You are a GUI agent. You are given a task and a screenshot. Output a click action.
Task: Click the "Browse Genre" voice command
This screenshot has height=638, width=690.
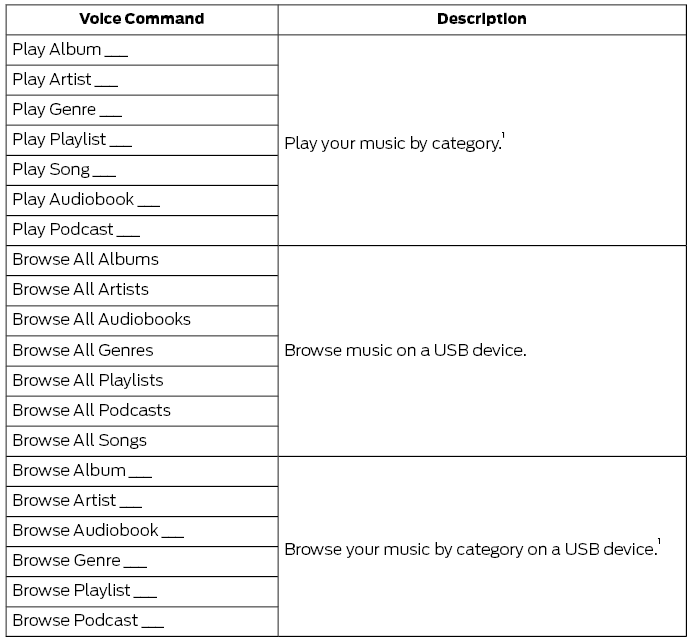pos(79,560)
